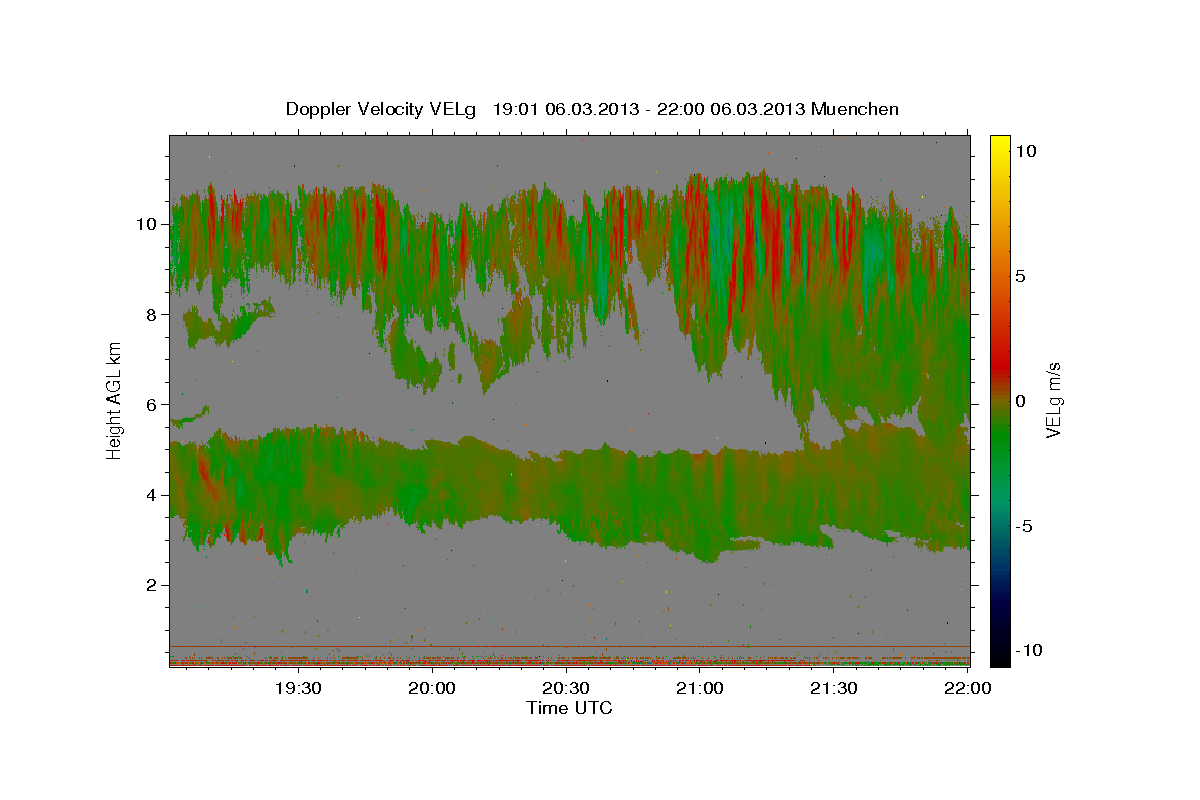The width and height of the screenshot is (1200, 800).
Task: Click the height tick label 4
Action: [x=154, y=495]
